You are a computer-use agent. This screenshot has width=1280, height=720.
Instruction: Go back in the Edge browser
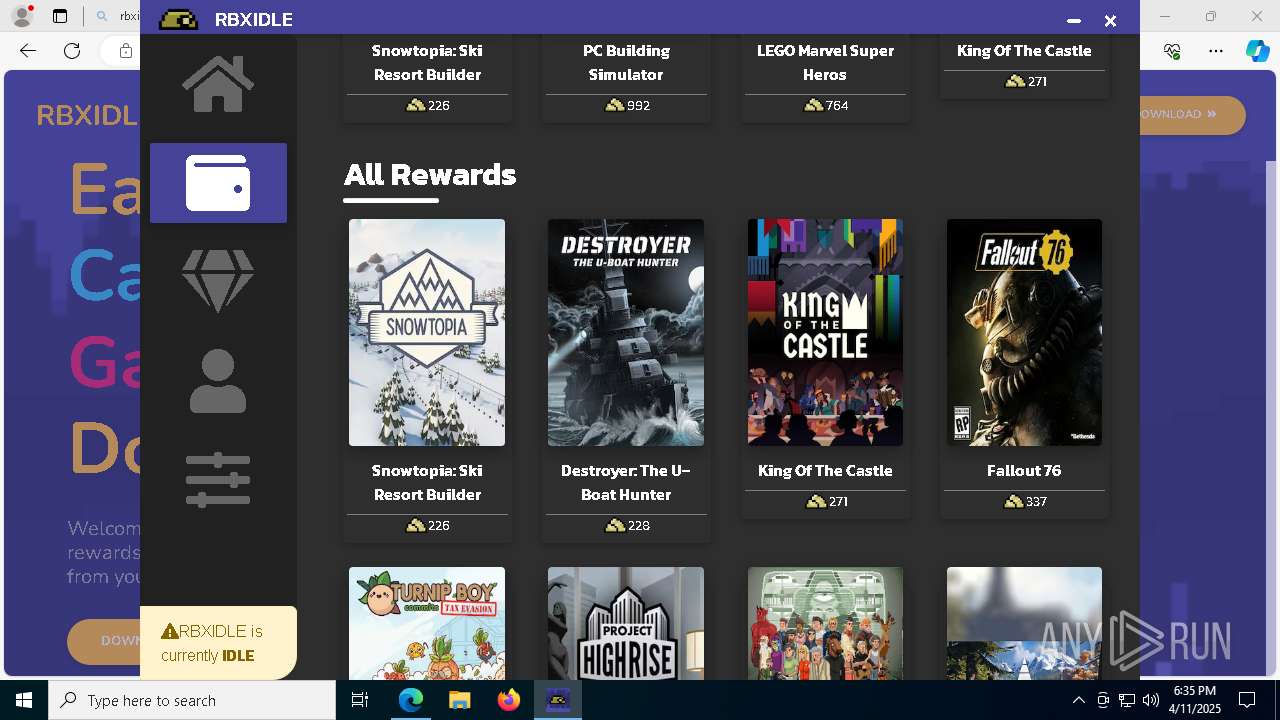click(x=28, y=51)
